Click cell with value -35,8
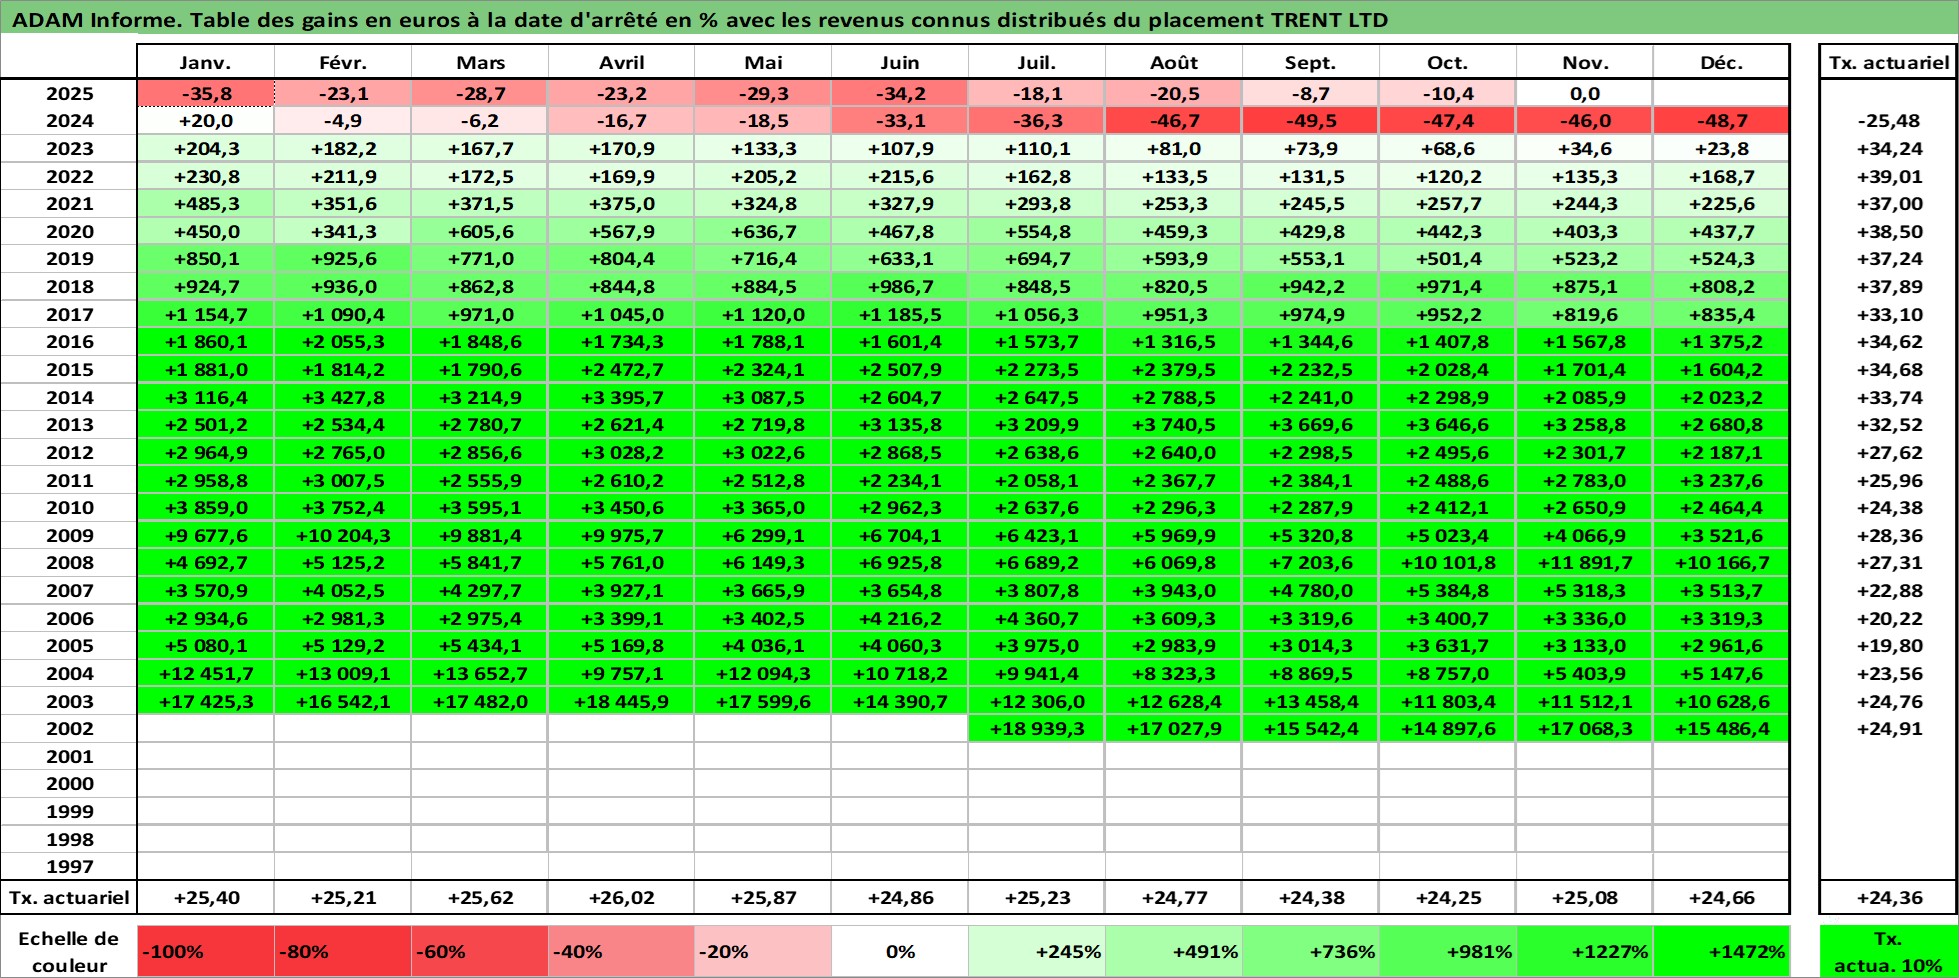 [205, 94]
